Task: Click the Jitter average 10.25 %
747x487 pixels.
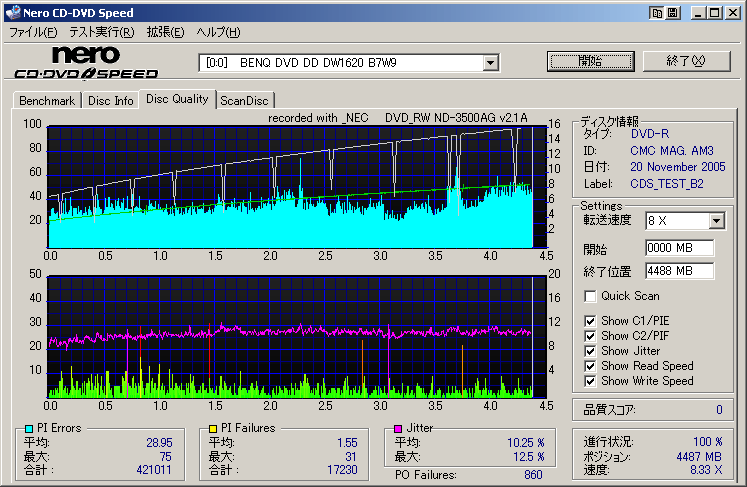Action: pyautogui.click(x=525, y=443)
